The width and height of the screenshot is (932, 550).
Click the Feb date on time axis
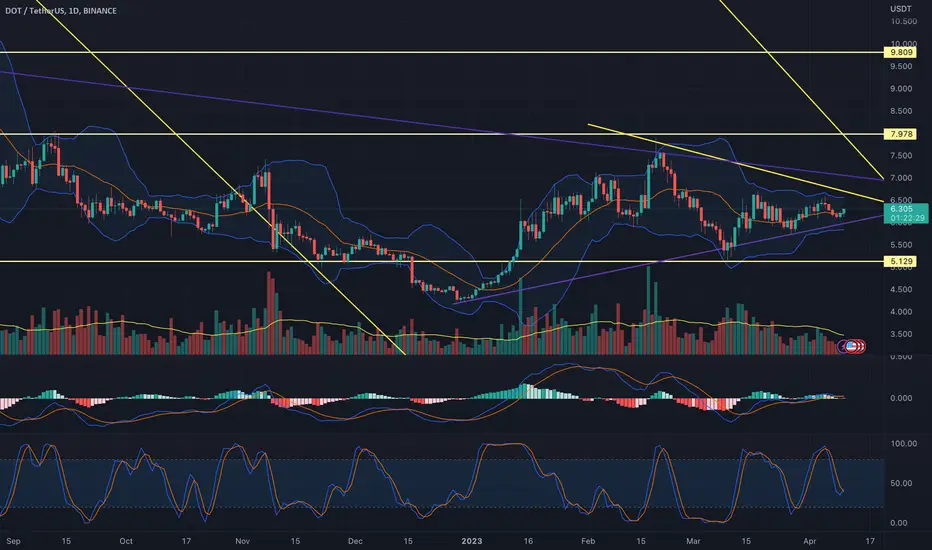(588, 541)
